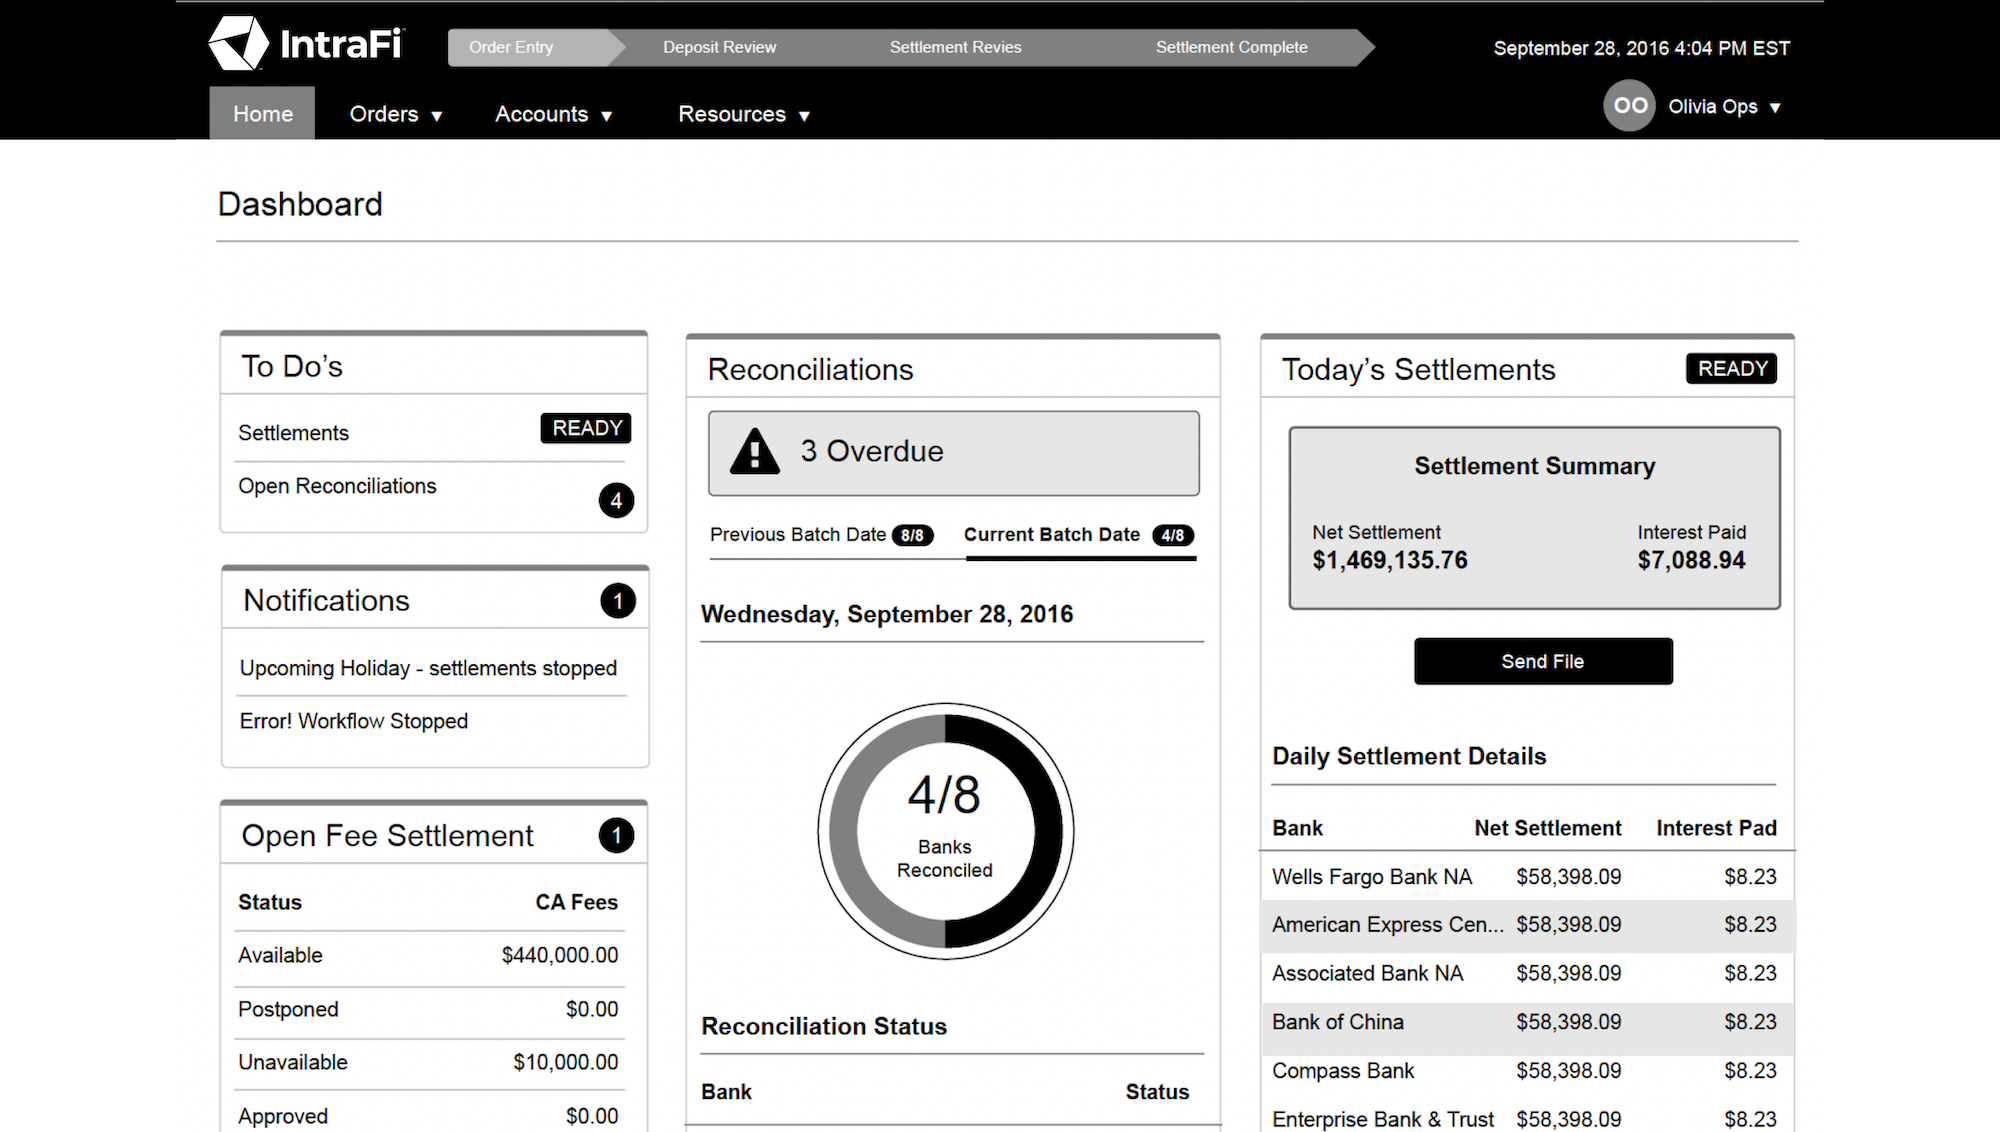Image resolution: width=2000 pixels, height=1132 pixels.
Task: Click the Olivia Ops avatar circle
Action: click(1629, 106)
